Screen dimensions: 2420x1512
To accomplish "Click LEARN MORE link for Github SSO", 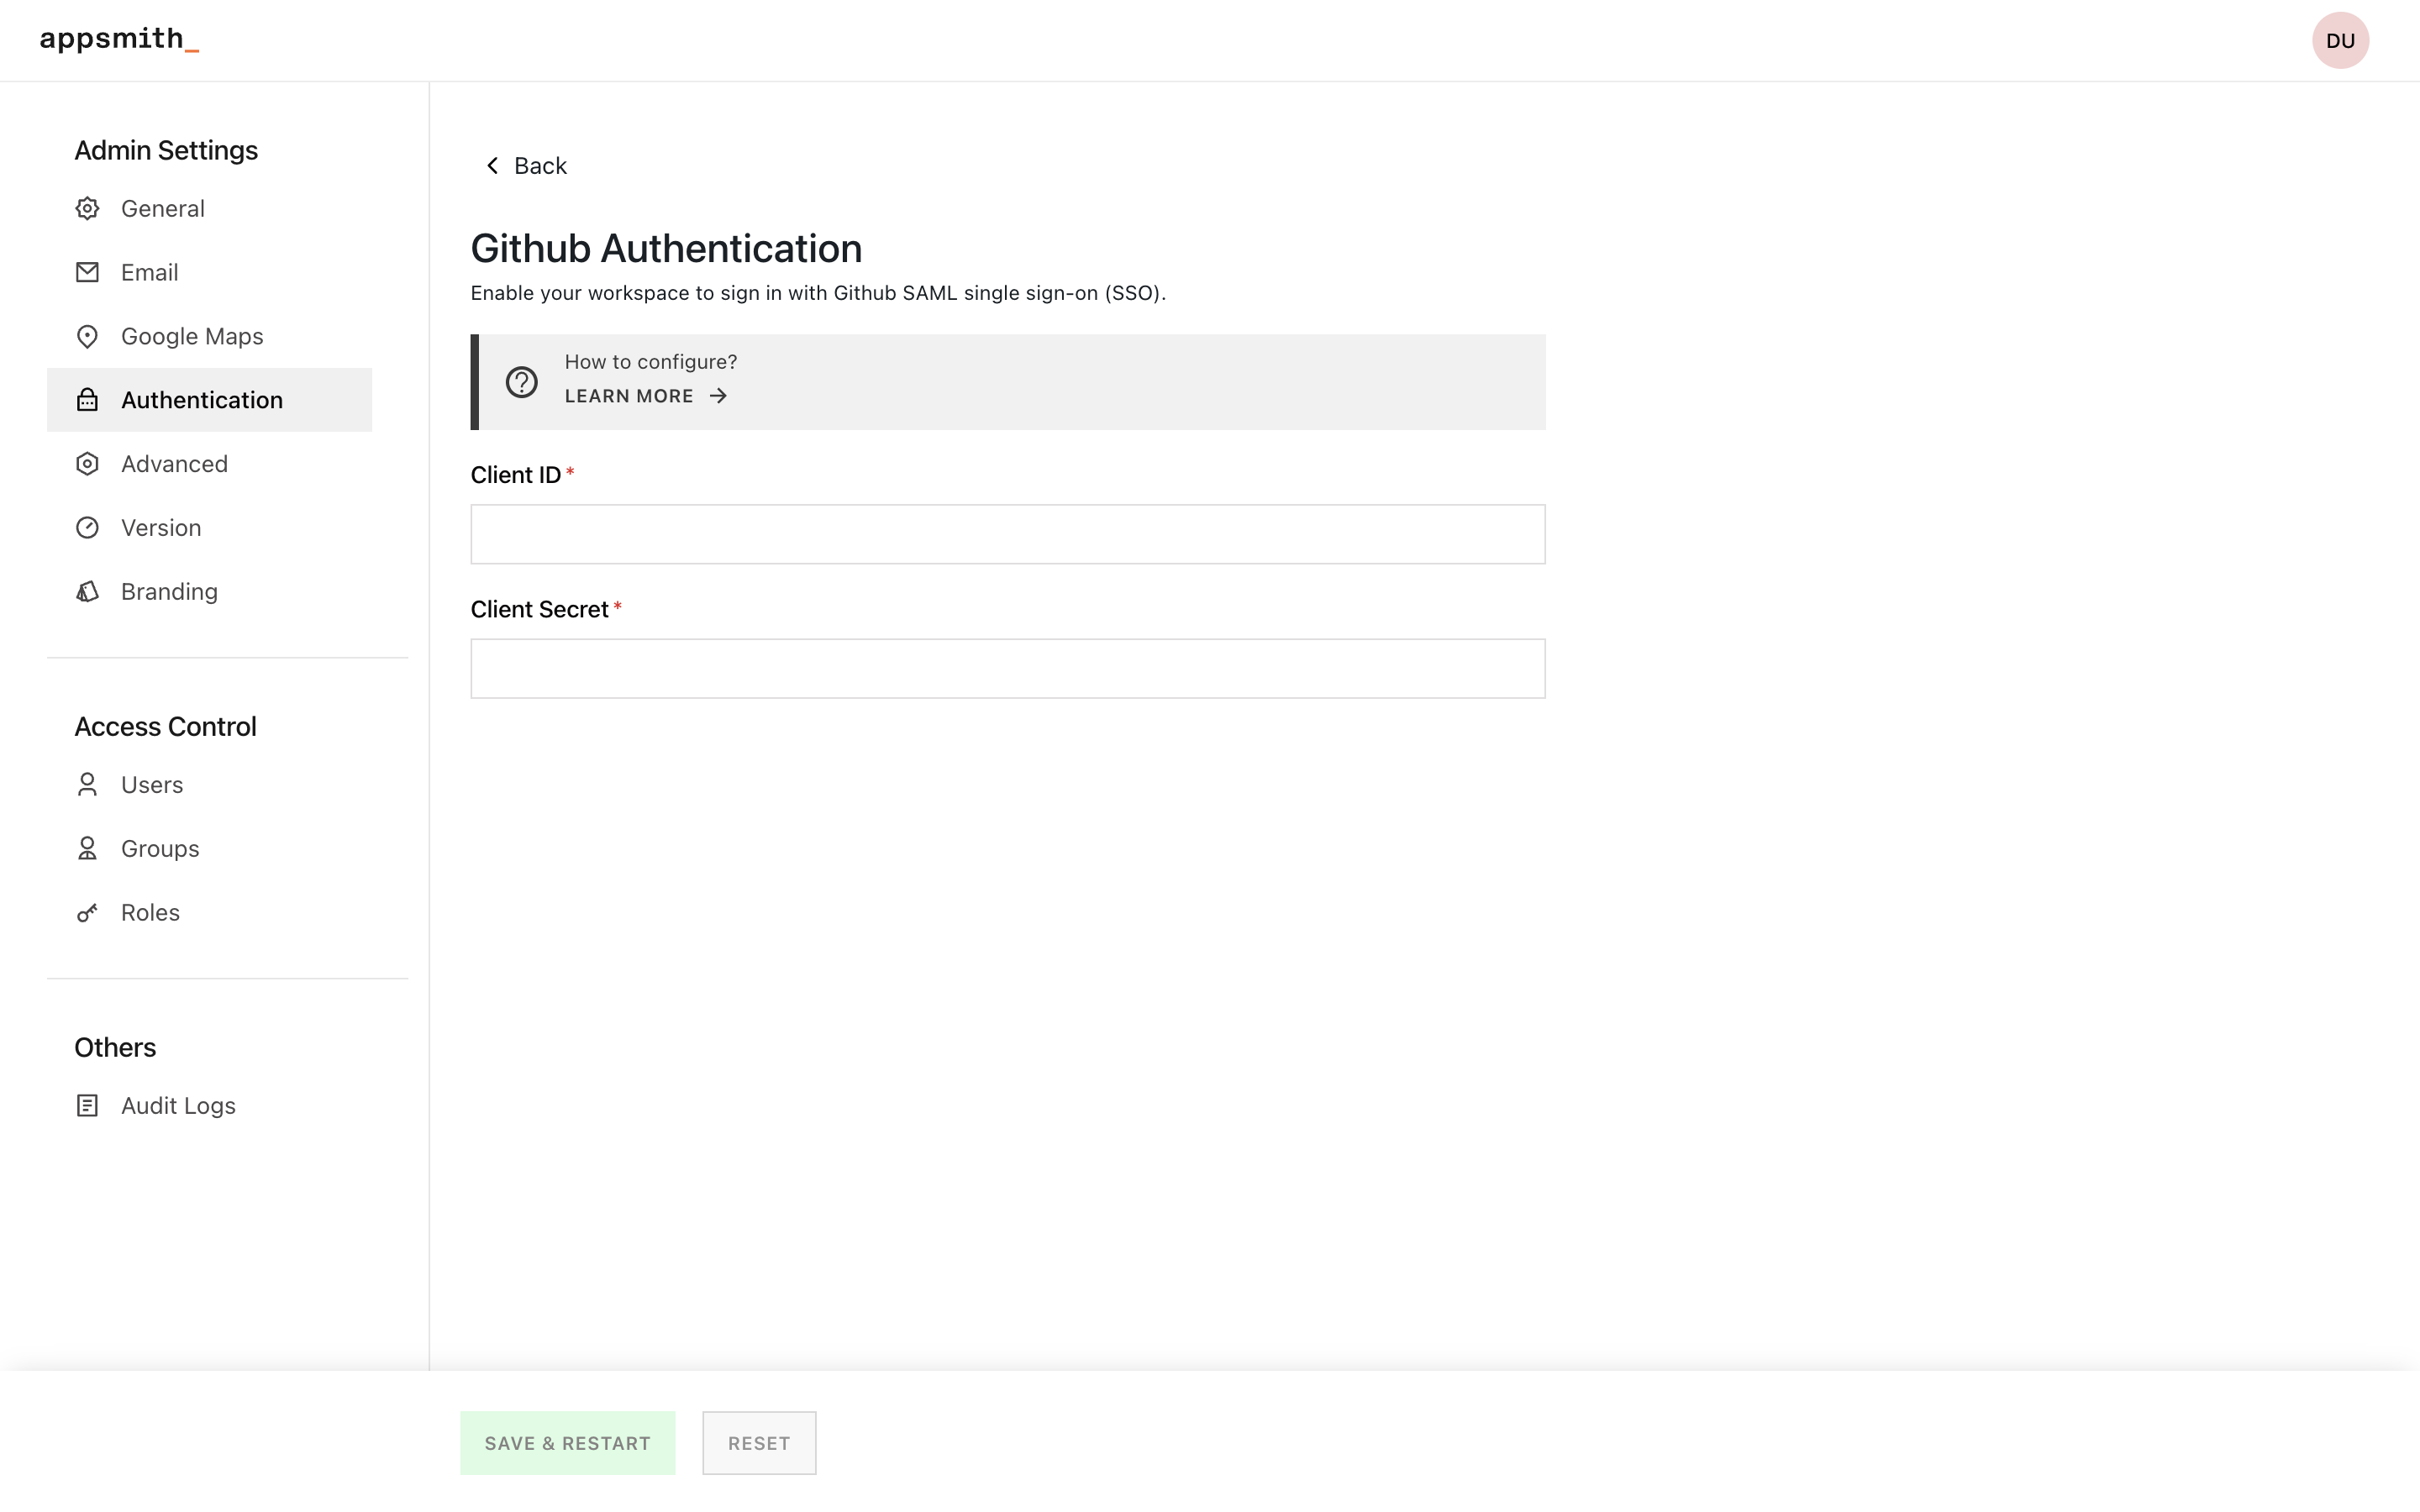I will point(644,396).
